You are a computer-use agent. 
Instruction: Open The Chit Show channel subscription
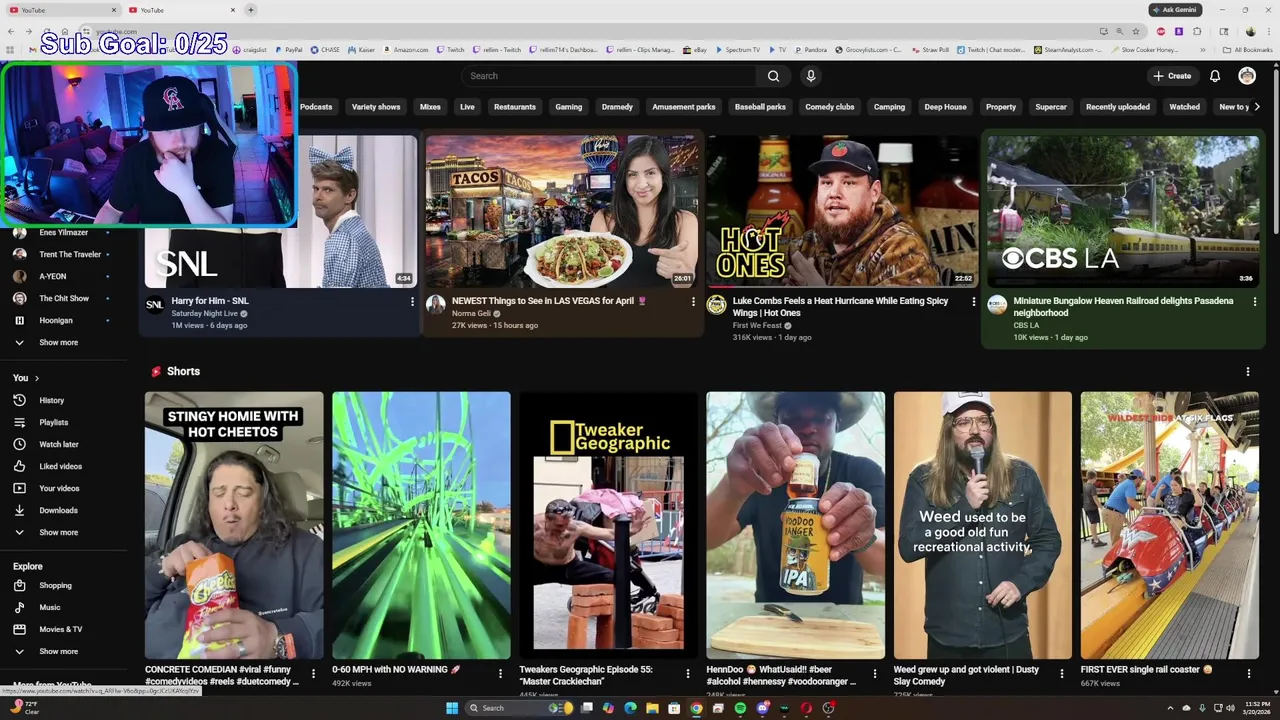(x=64, y=298)
